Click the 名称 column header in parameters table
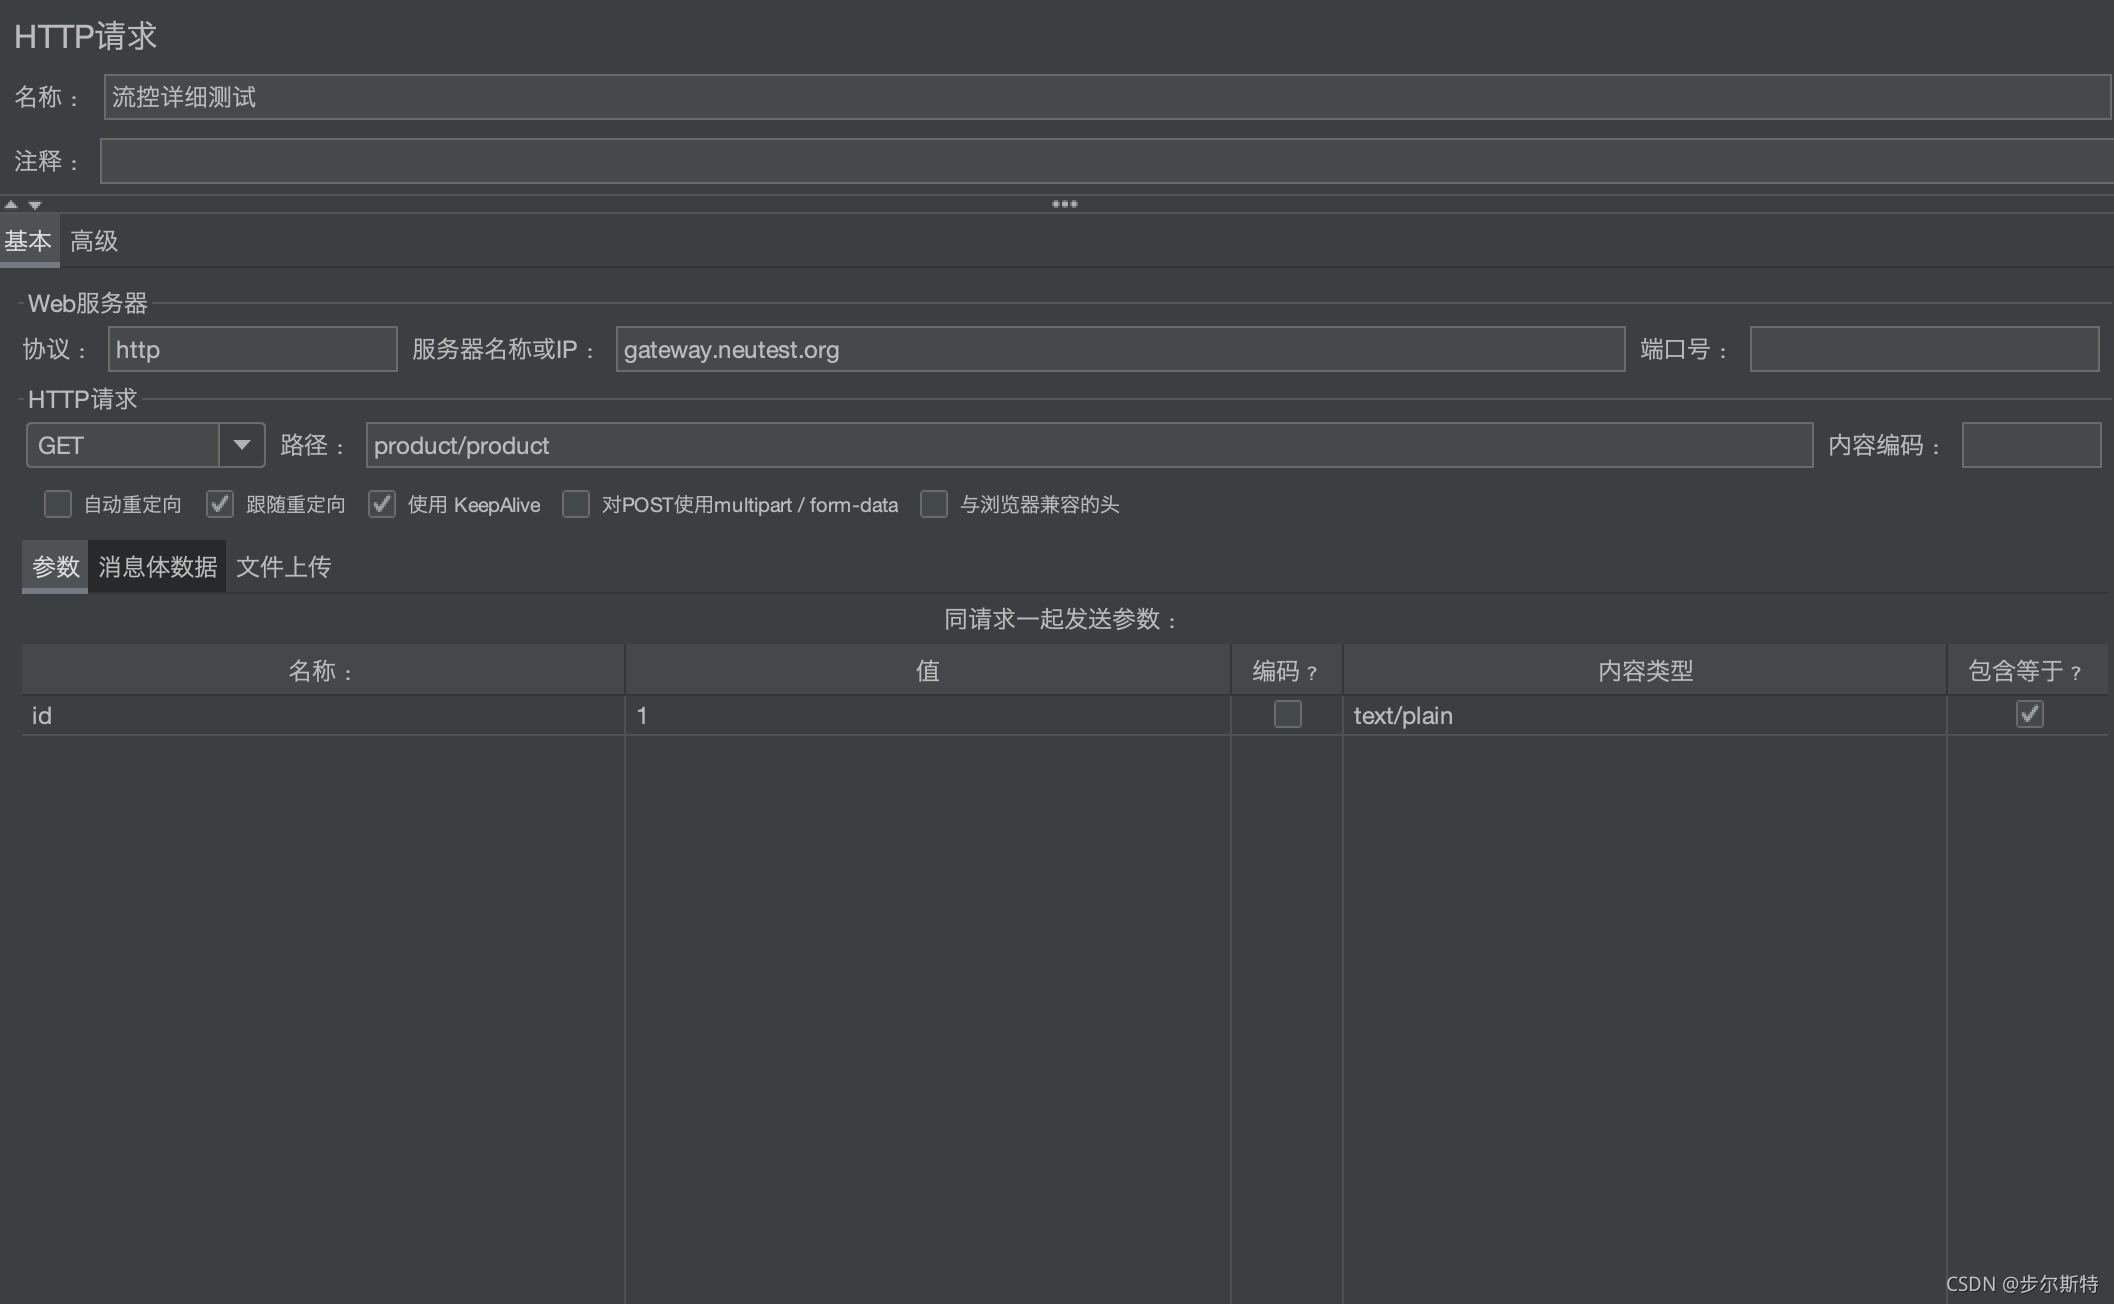The image size is (2114, 1304). pyautogui.click(x=322, y=670)
